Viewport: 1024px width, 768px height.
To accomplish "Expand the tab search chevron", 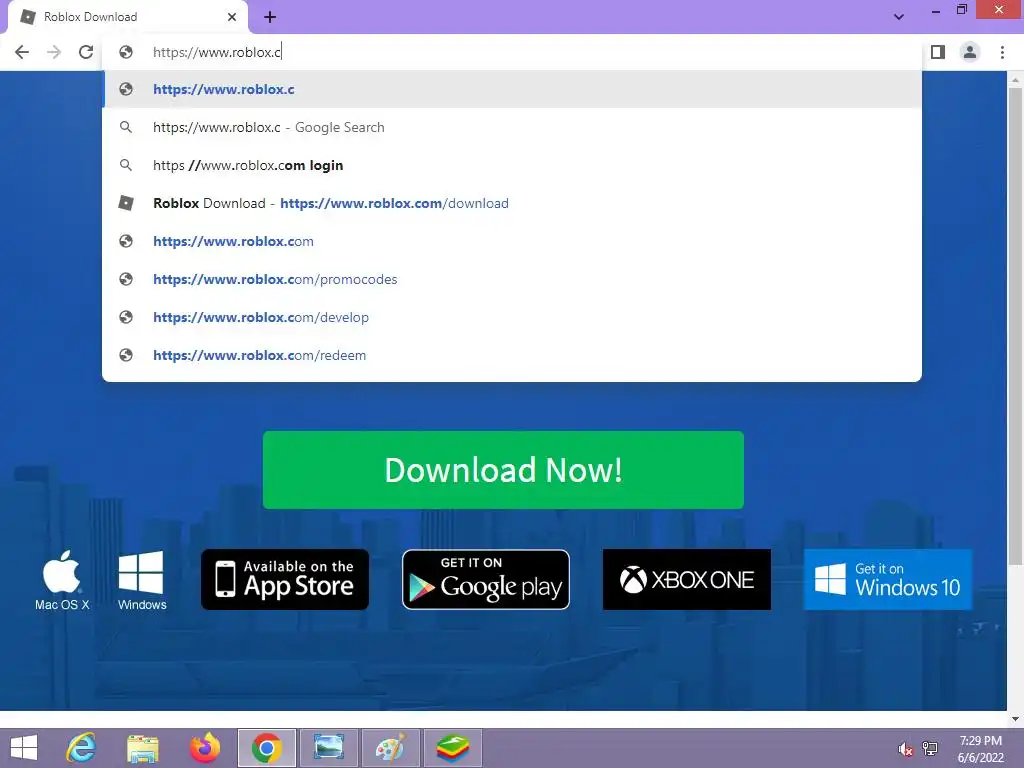I will pyautogui.click(x=899, y=17).
